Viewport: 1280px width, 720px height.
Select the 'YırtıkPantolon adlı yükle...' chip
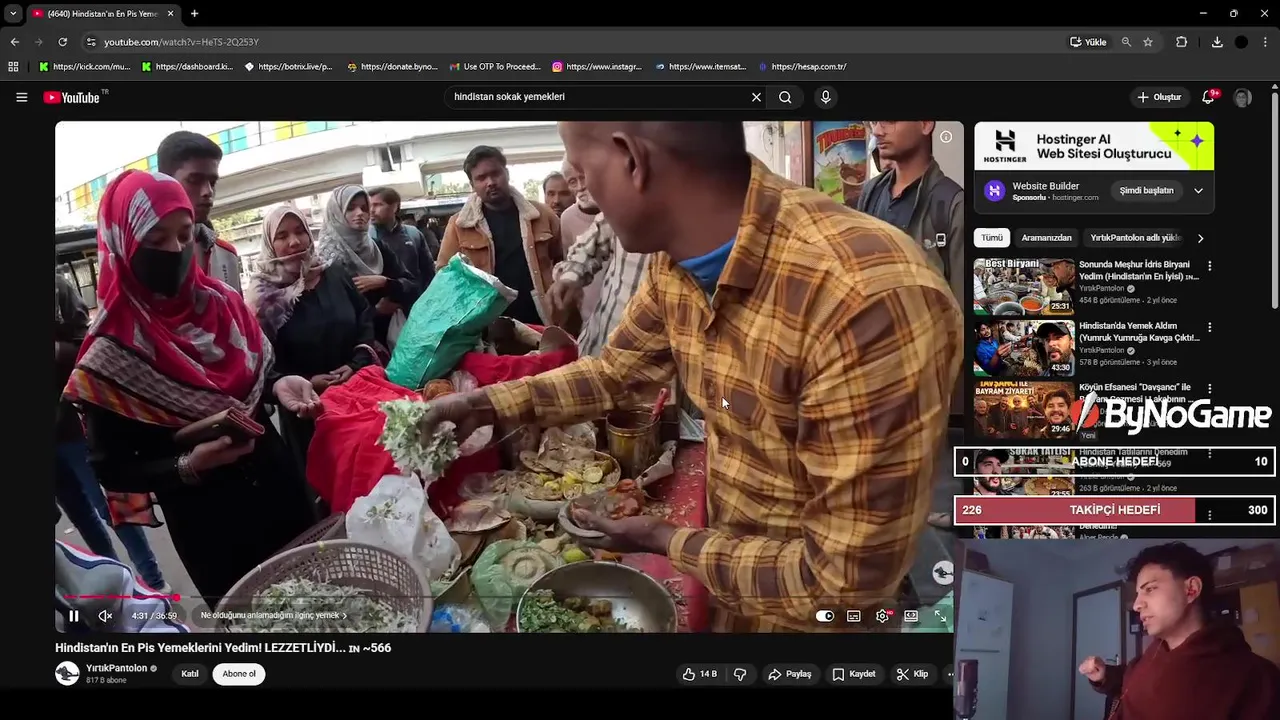(1136, 238)
